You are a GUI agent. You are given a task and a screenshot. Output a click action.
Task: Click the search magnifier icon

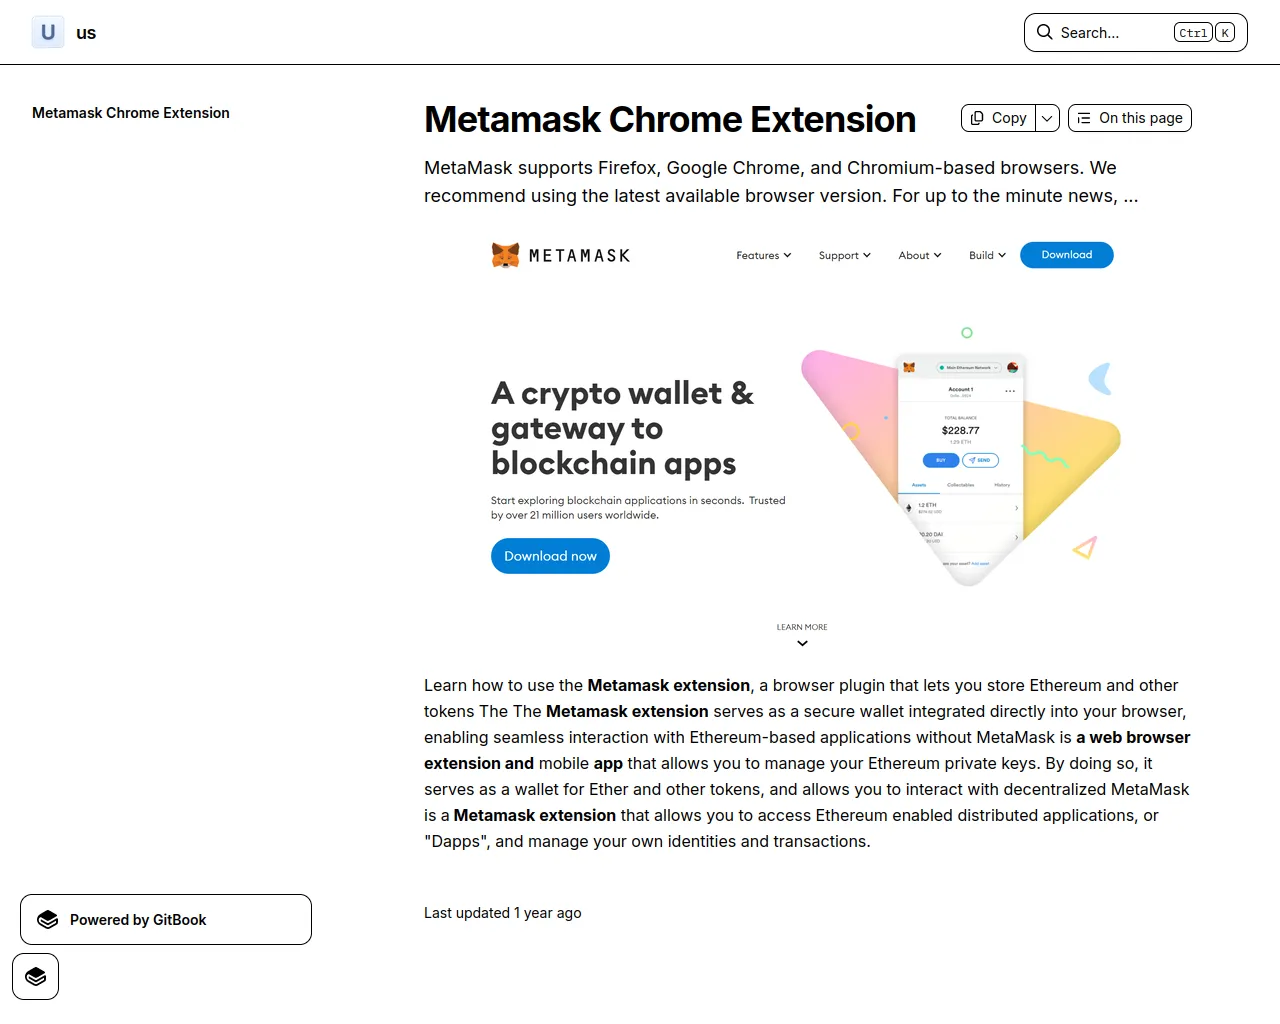click(x=1044, y=32)
